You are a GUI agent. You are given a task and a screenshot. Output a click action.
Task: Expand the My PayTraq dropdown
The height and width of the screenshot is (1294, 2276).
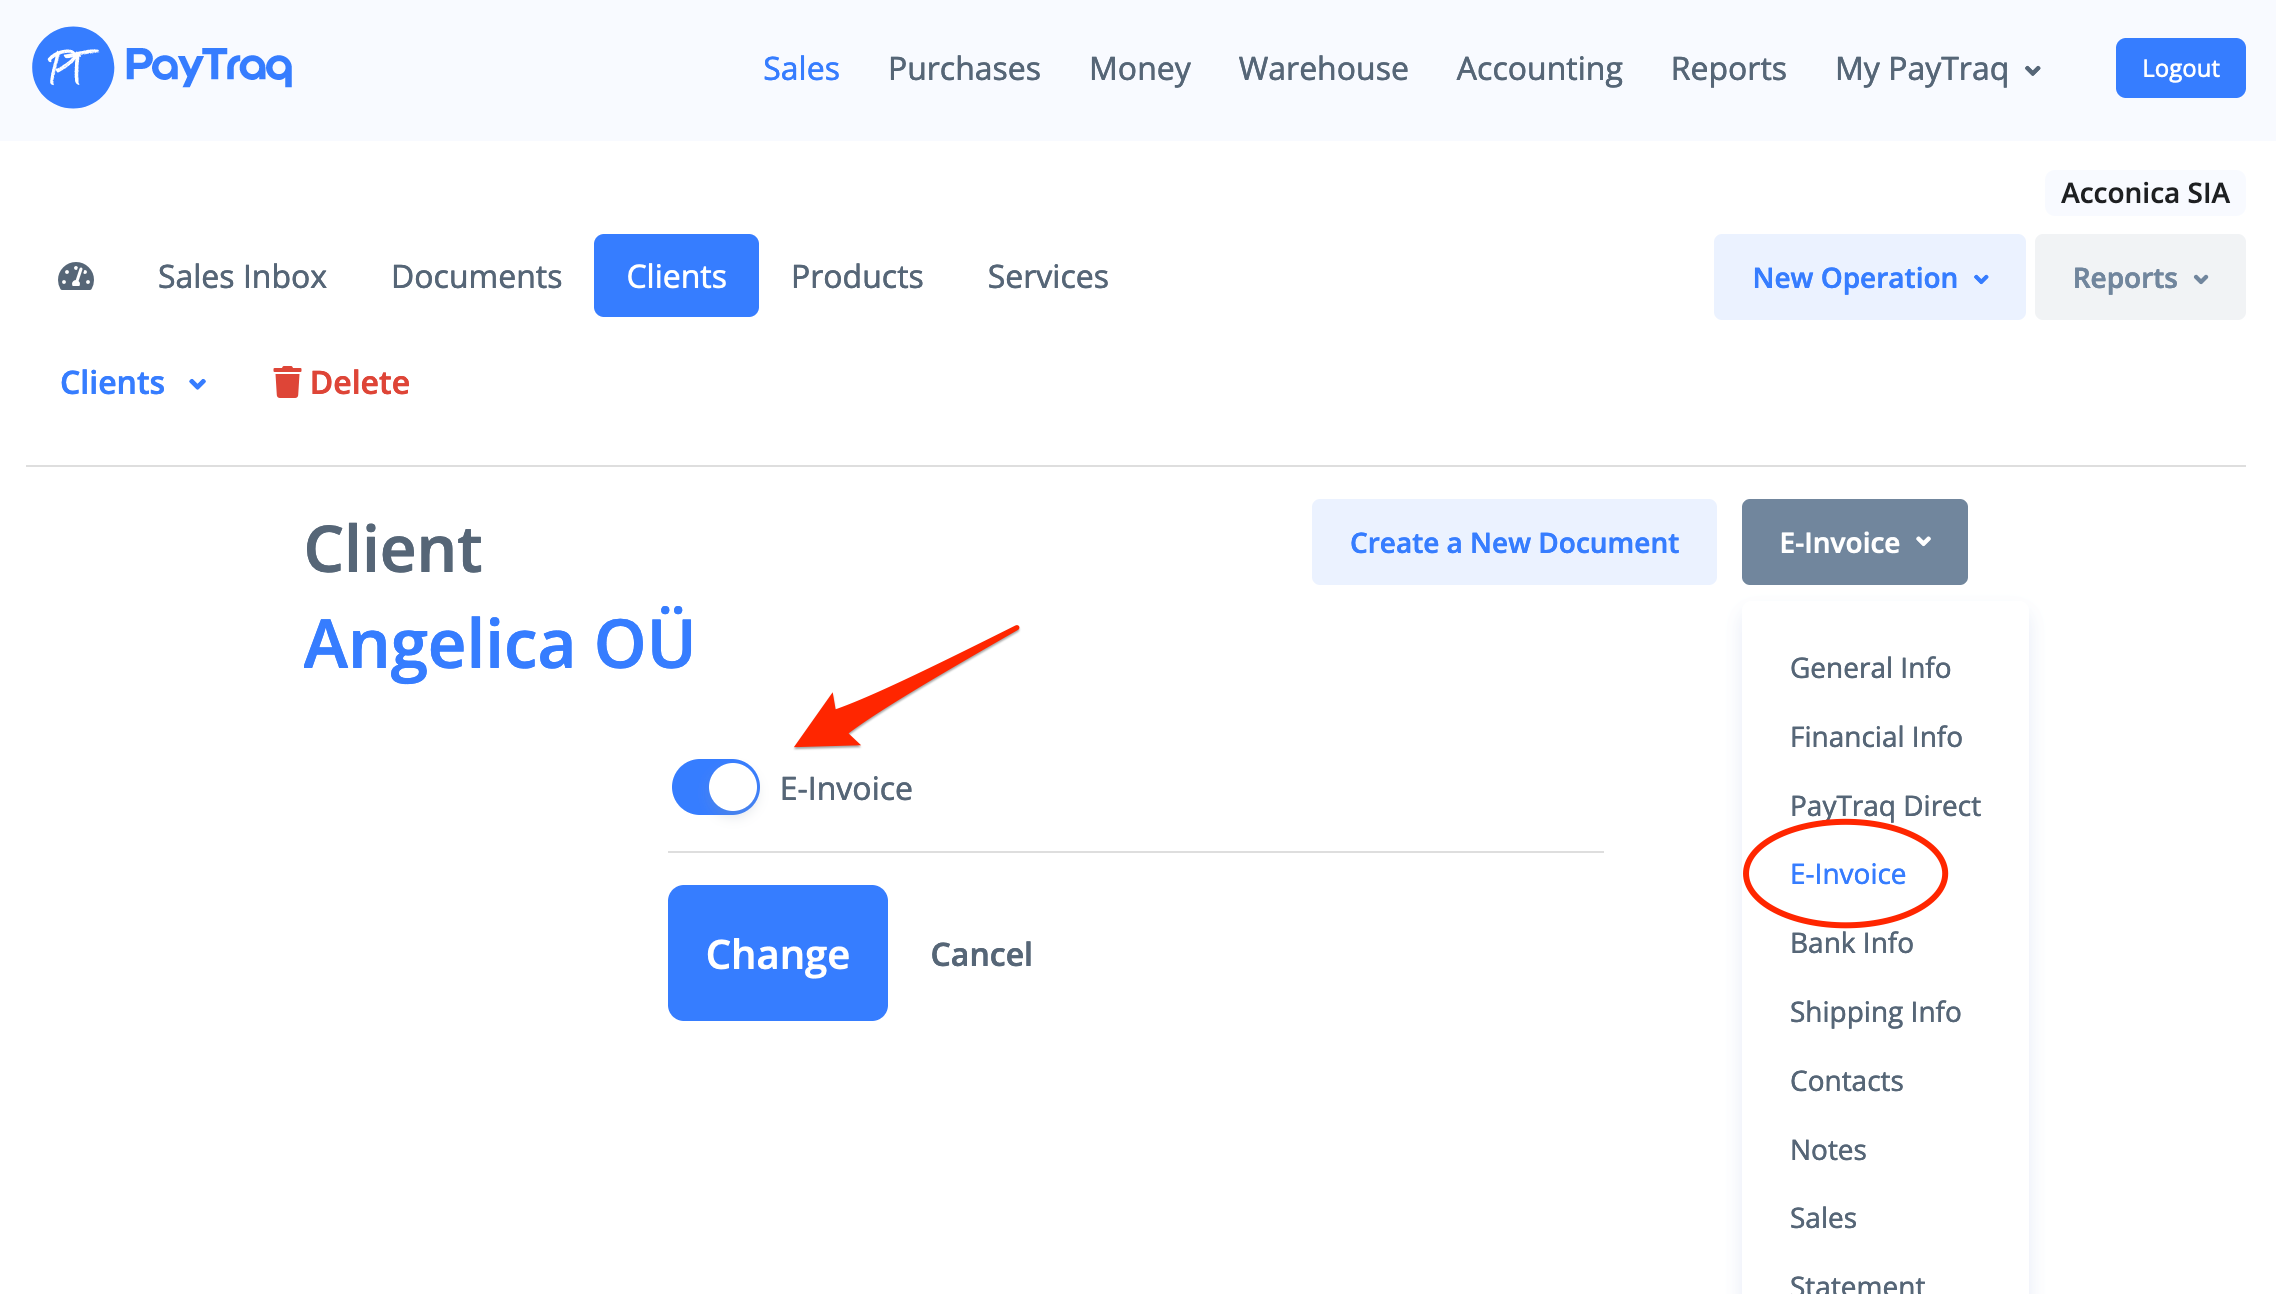point(1937,69)
